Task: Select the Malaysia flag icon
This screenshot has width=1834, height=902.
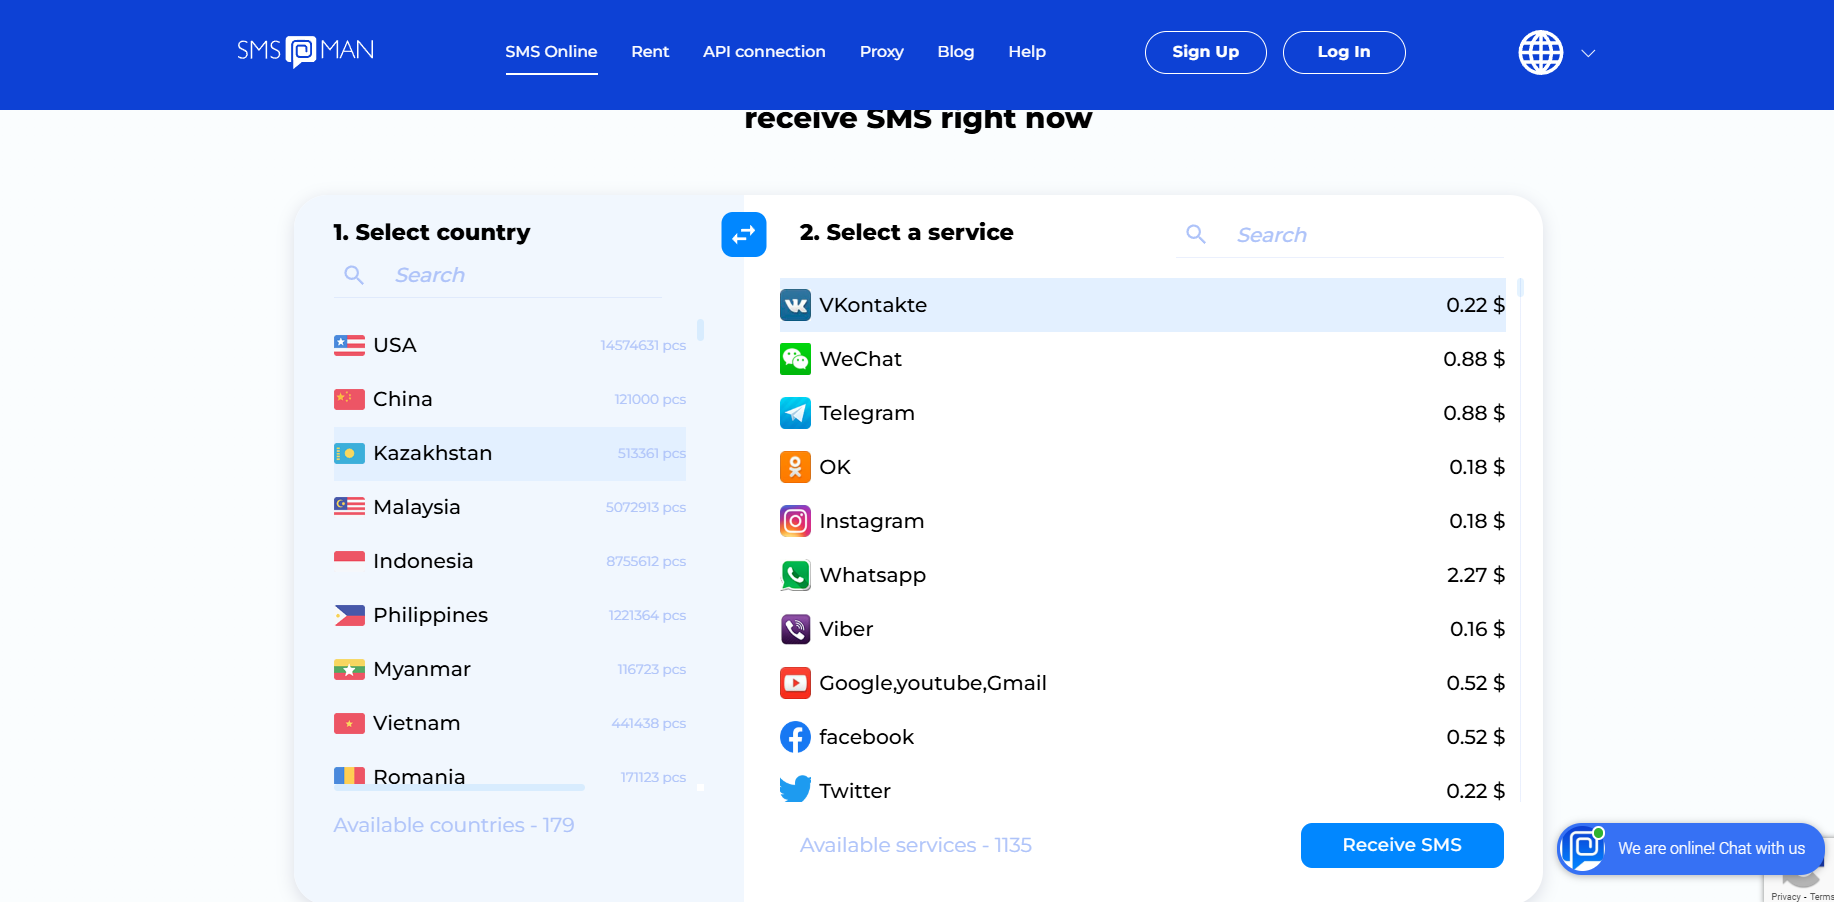Action: [x=349, y=507]
